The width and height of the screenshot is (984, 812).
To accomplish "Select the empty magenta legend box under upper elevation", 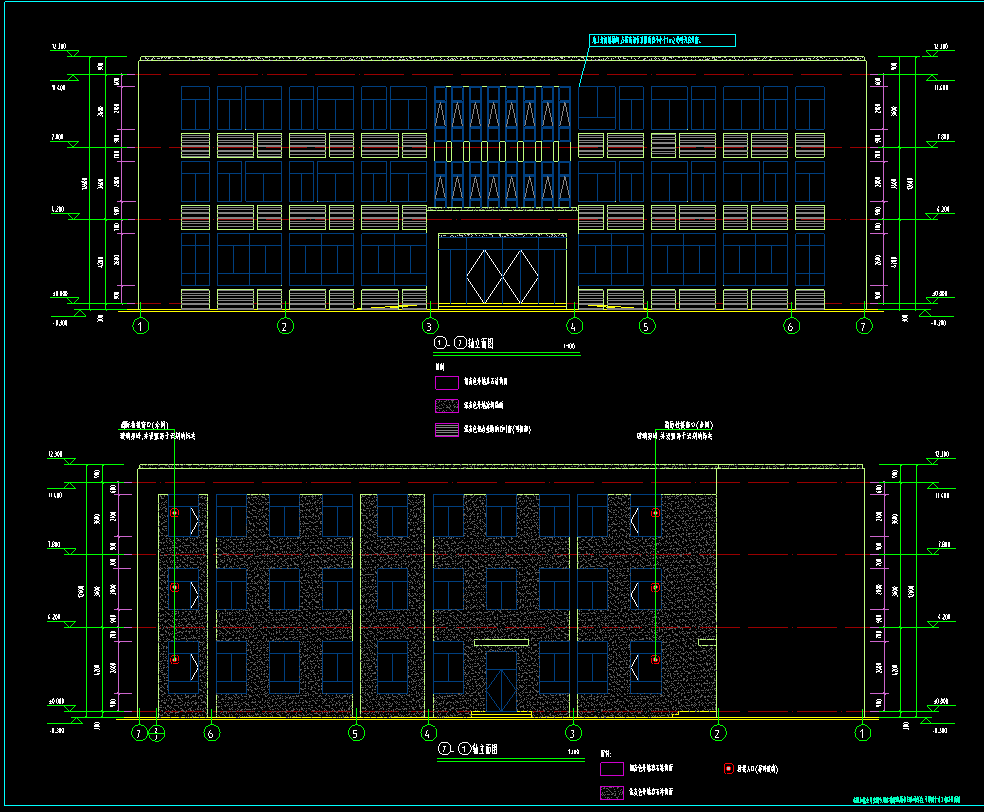I will [446, 382].
